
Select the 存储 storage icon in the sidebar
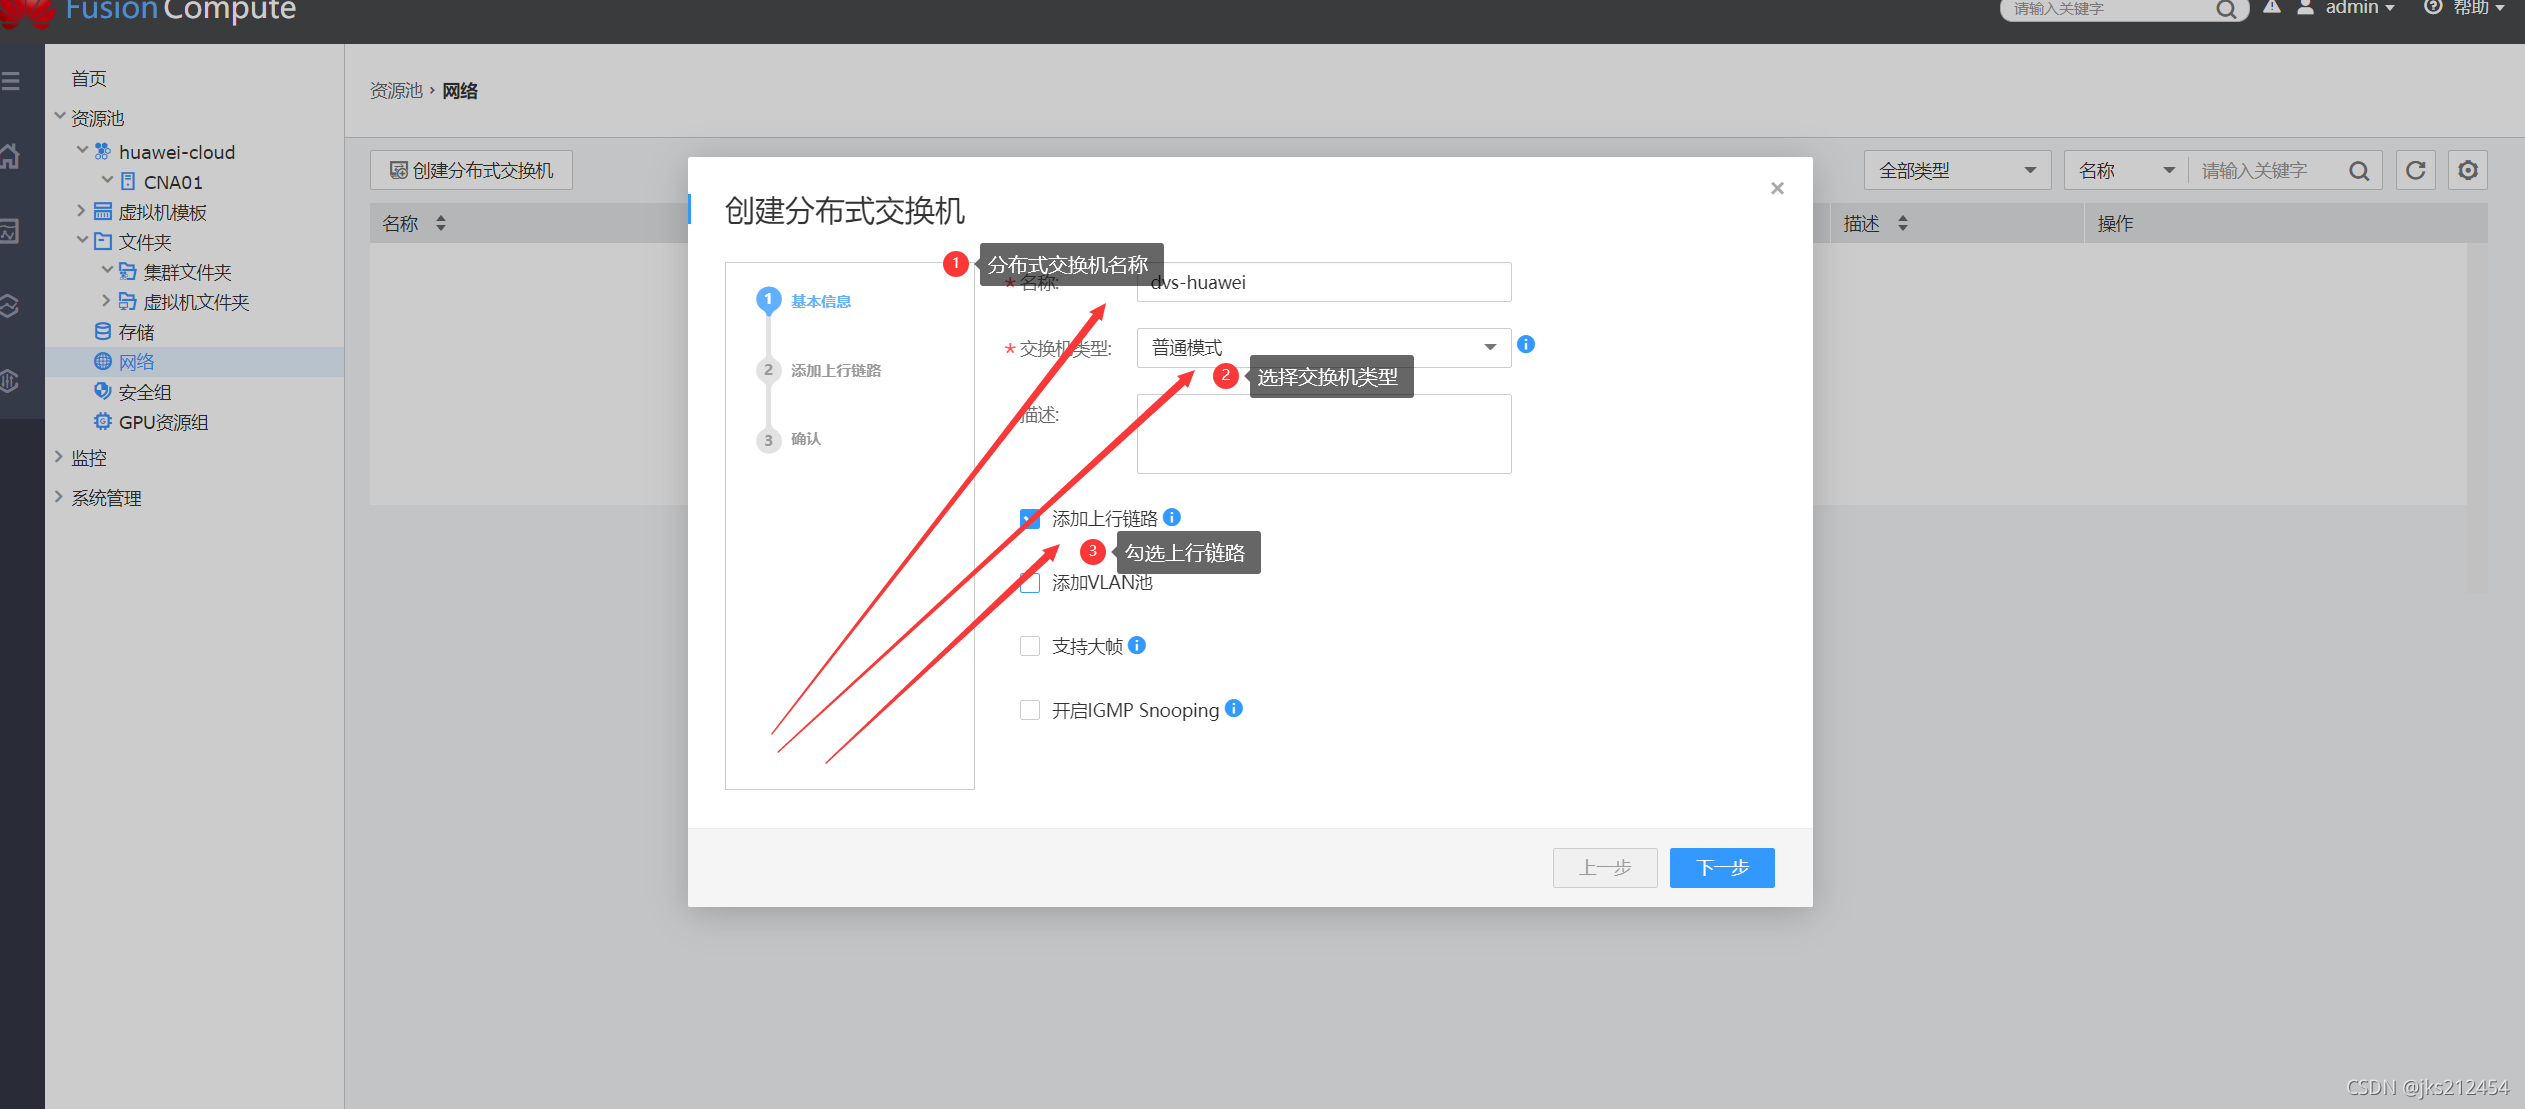[104, 331]
